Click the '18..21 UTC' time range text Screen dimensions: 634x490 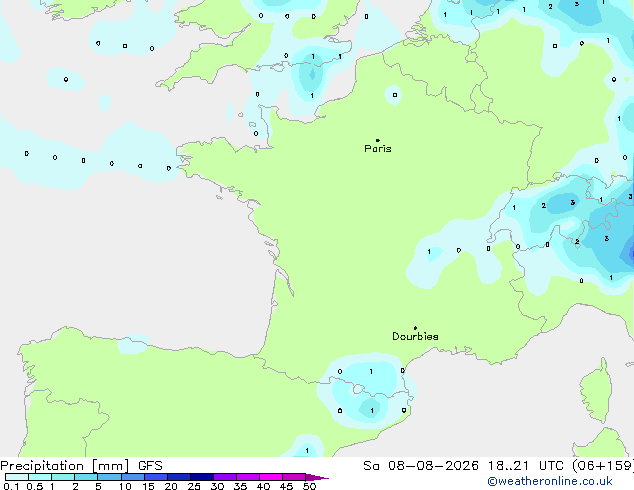525,466
